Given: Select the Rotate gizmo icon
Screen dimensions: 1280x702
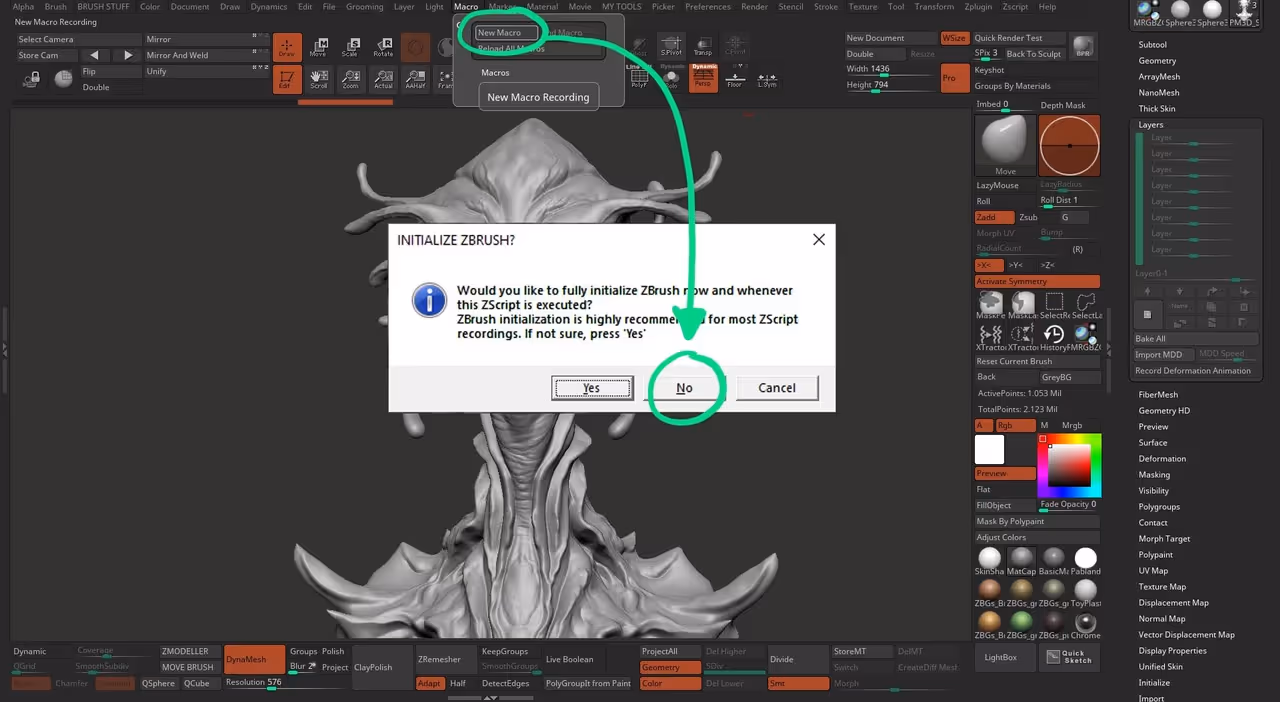Looking at the screenshot, I should (383, 47).
